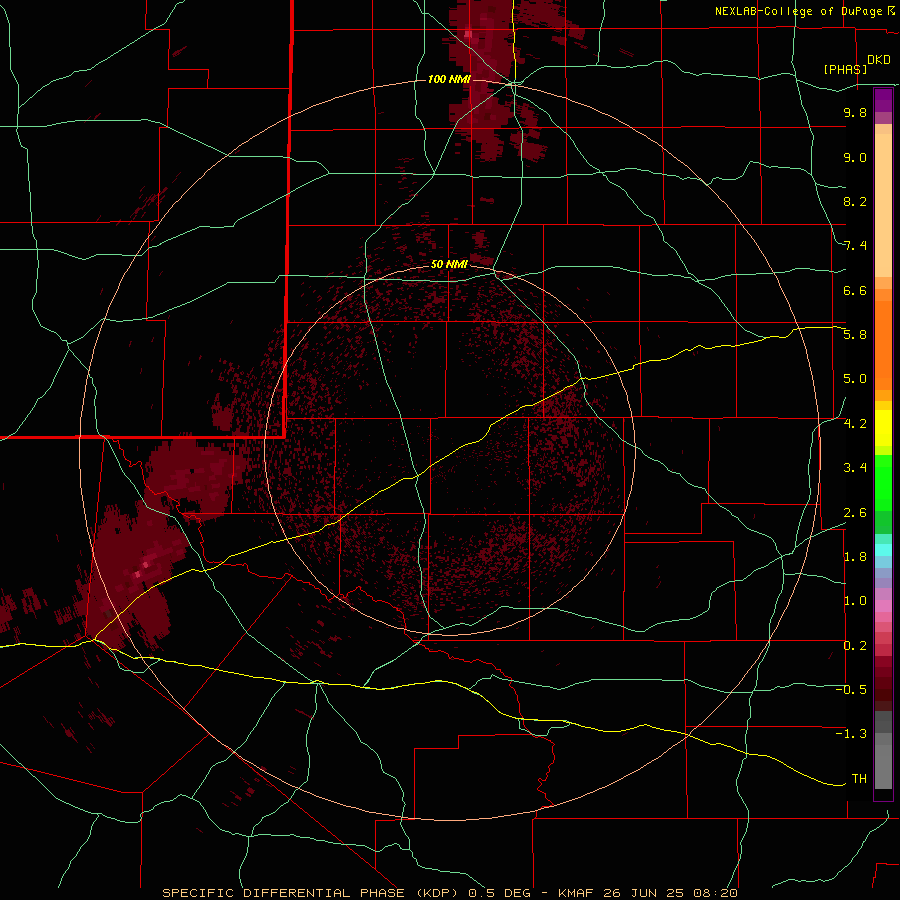
Task: Click the 1.8 value on the scale
Action: point(855,557)
